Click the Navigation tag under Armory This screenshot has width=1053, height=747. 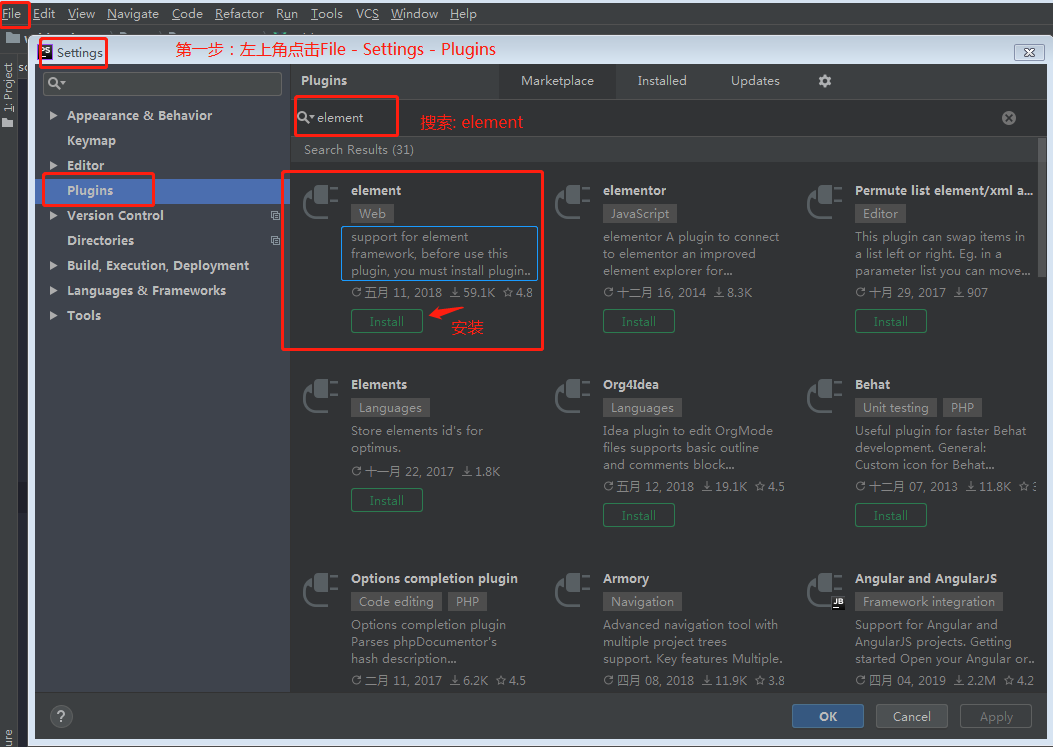[642, 602]
